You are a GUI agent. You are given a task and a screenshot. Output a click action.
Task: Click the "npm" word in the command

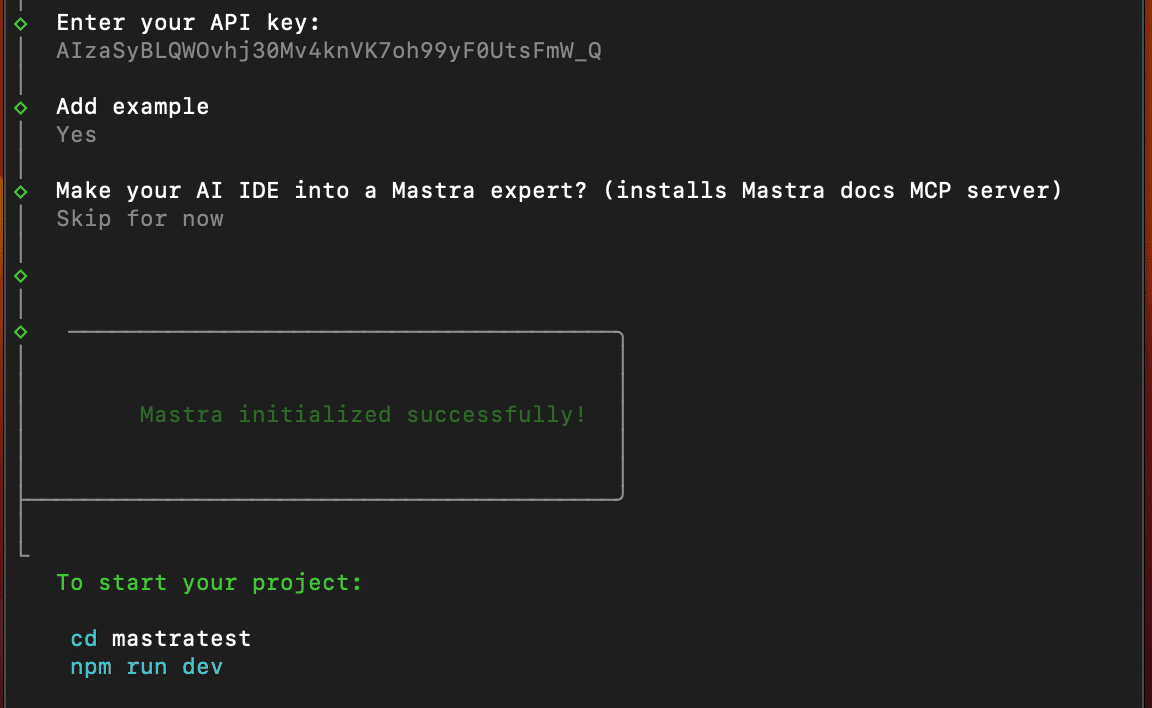pos(91,666)
